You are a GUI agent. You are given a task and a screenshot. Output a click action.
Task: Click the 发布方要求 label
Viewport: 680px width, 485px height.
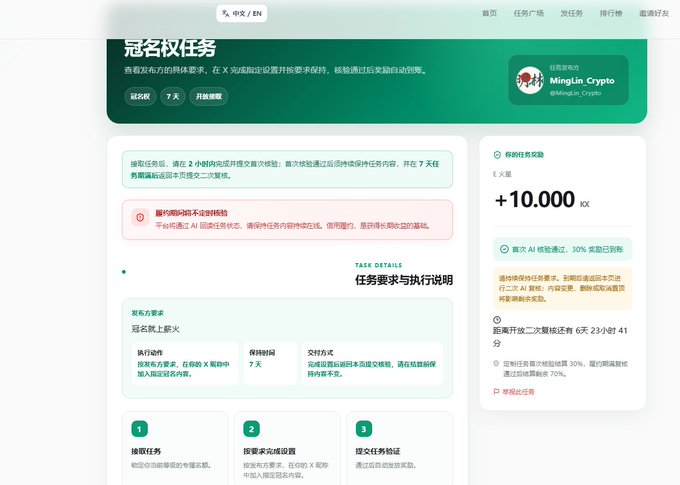(147, 313)
